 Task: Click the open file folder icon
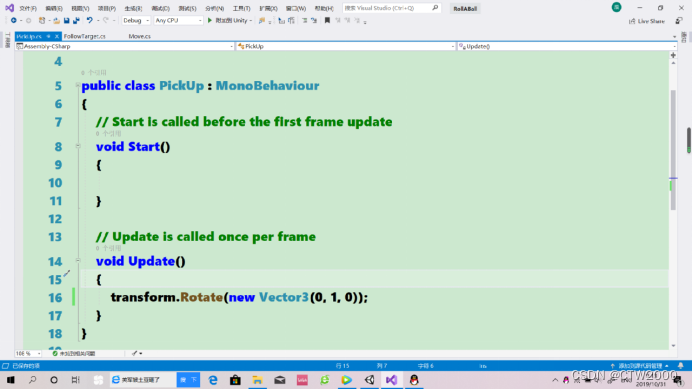tap(57, 20)
